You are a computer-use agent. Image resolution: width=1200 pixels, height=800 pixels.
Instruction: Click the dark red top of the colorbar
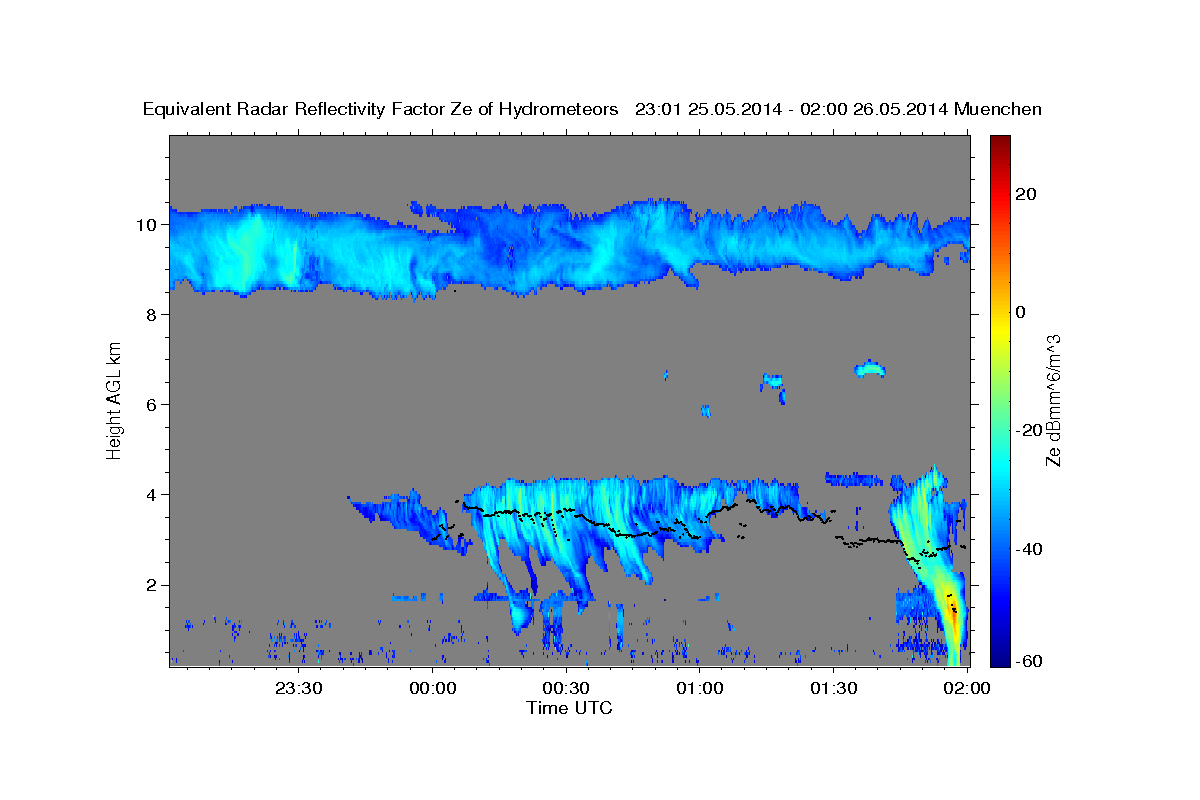(x=1000, y=142)
